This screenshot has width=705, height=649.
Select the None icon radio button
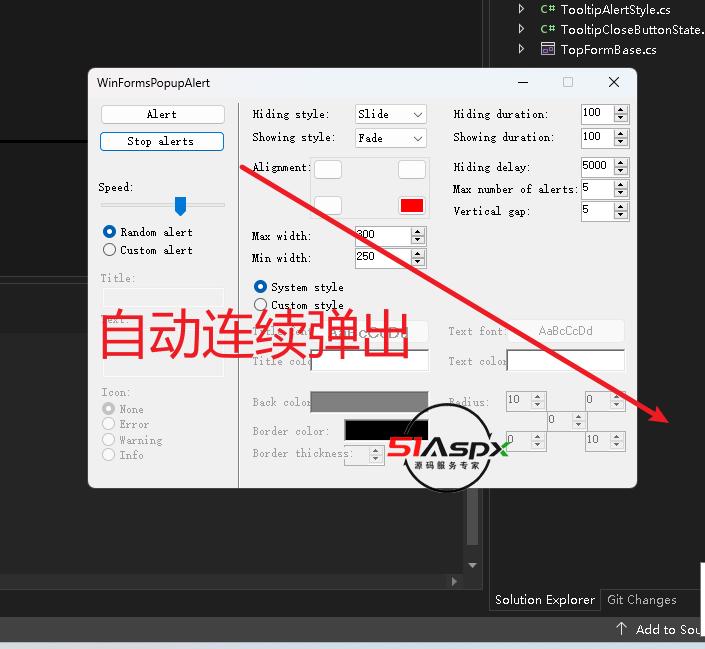[108, 408]
